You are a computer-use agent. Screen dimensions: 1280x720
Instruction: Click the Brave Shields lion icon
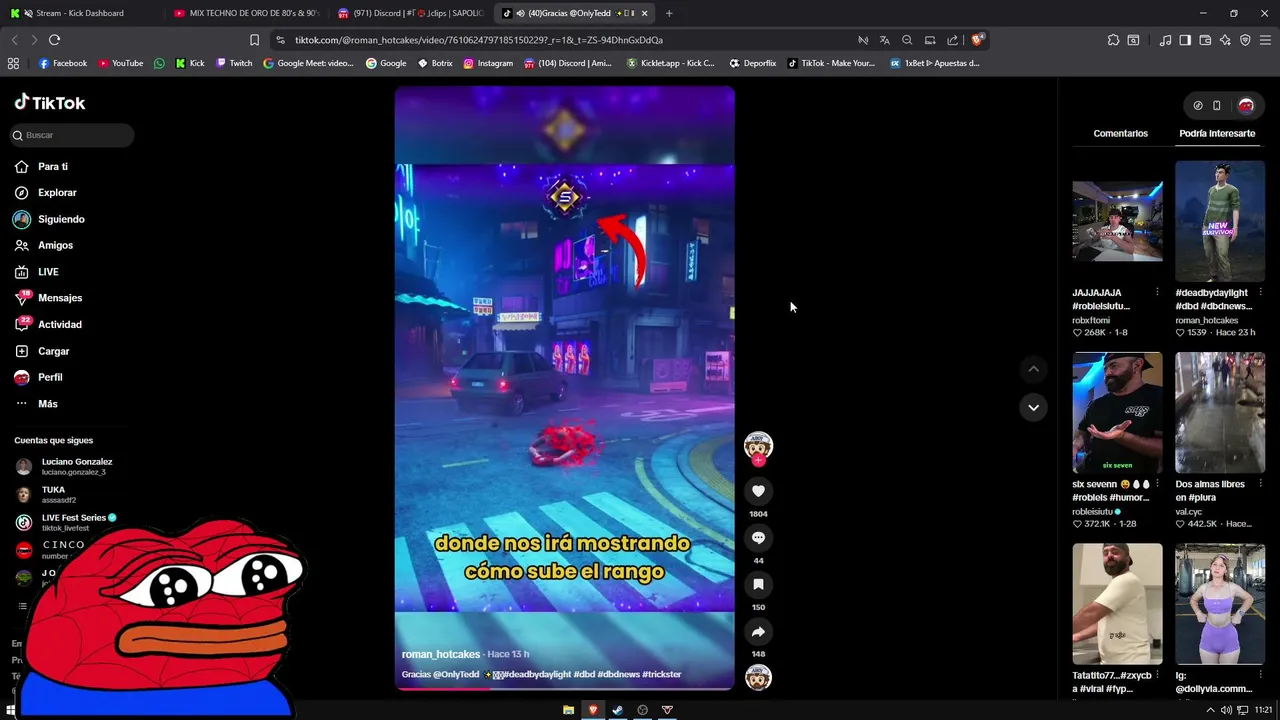coord(977,40)
